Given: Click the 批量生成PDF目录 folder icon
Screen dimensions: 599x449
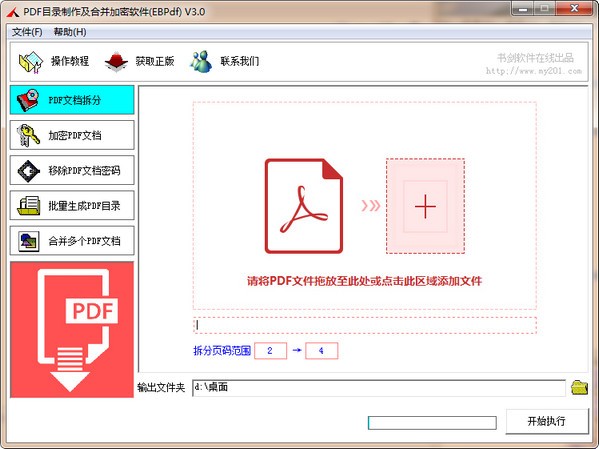Looking at the screenshot, I should coord(28,206).
